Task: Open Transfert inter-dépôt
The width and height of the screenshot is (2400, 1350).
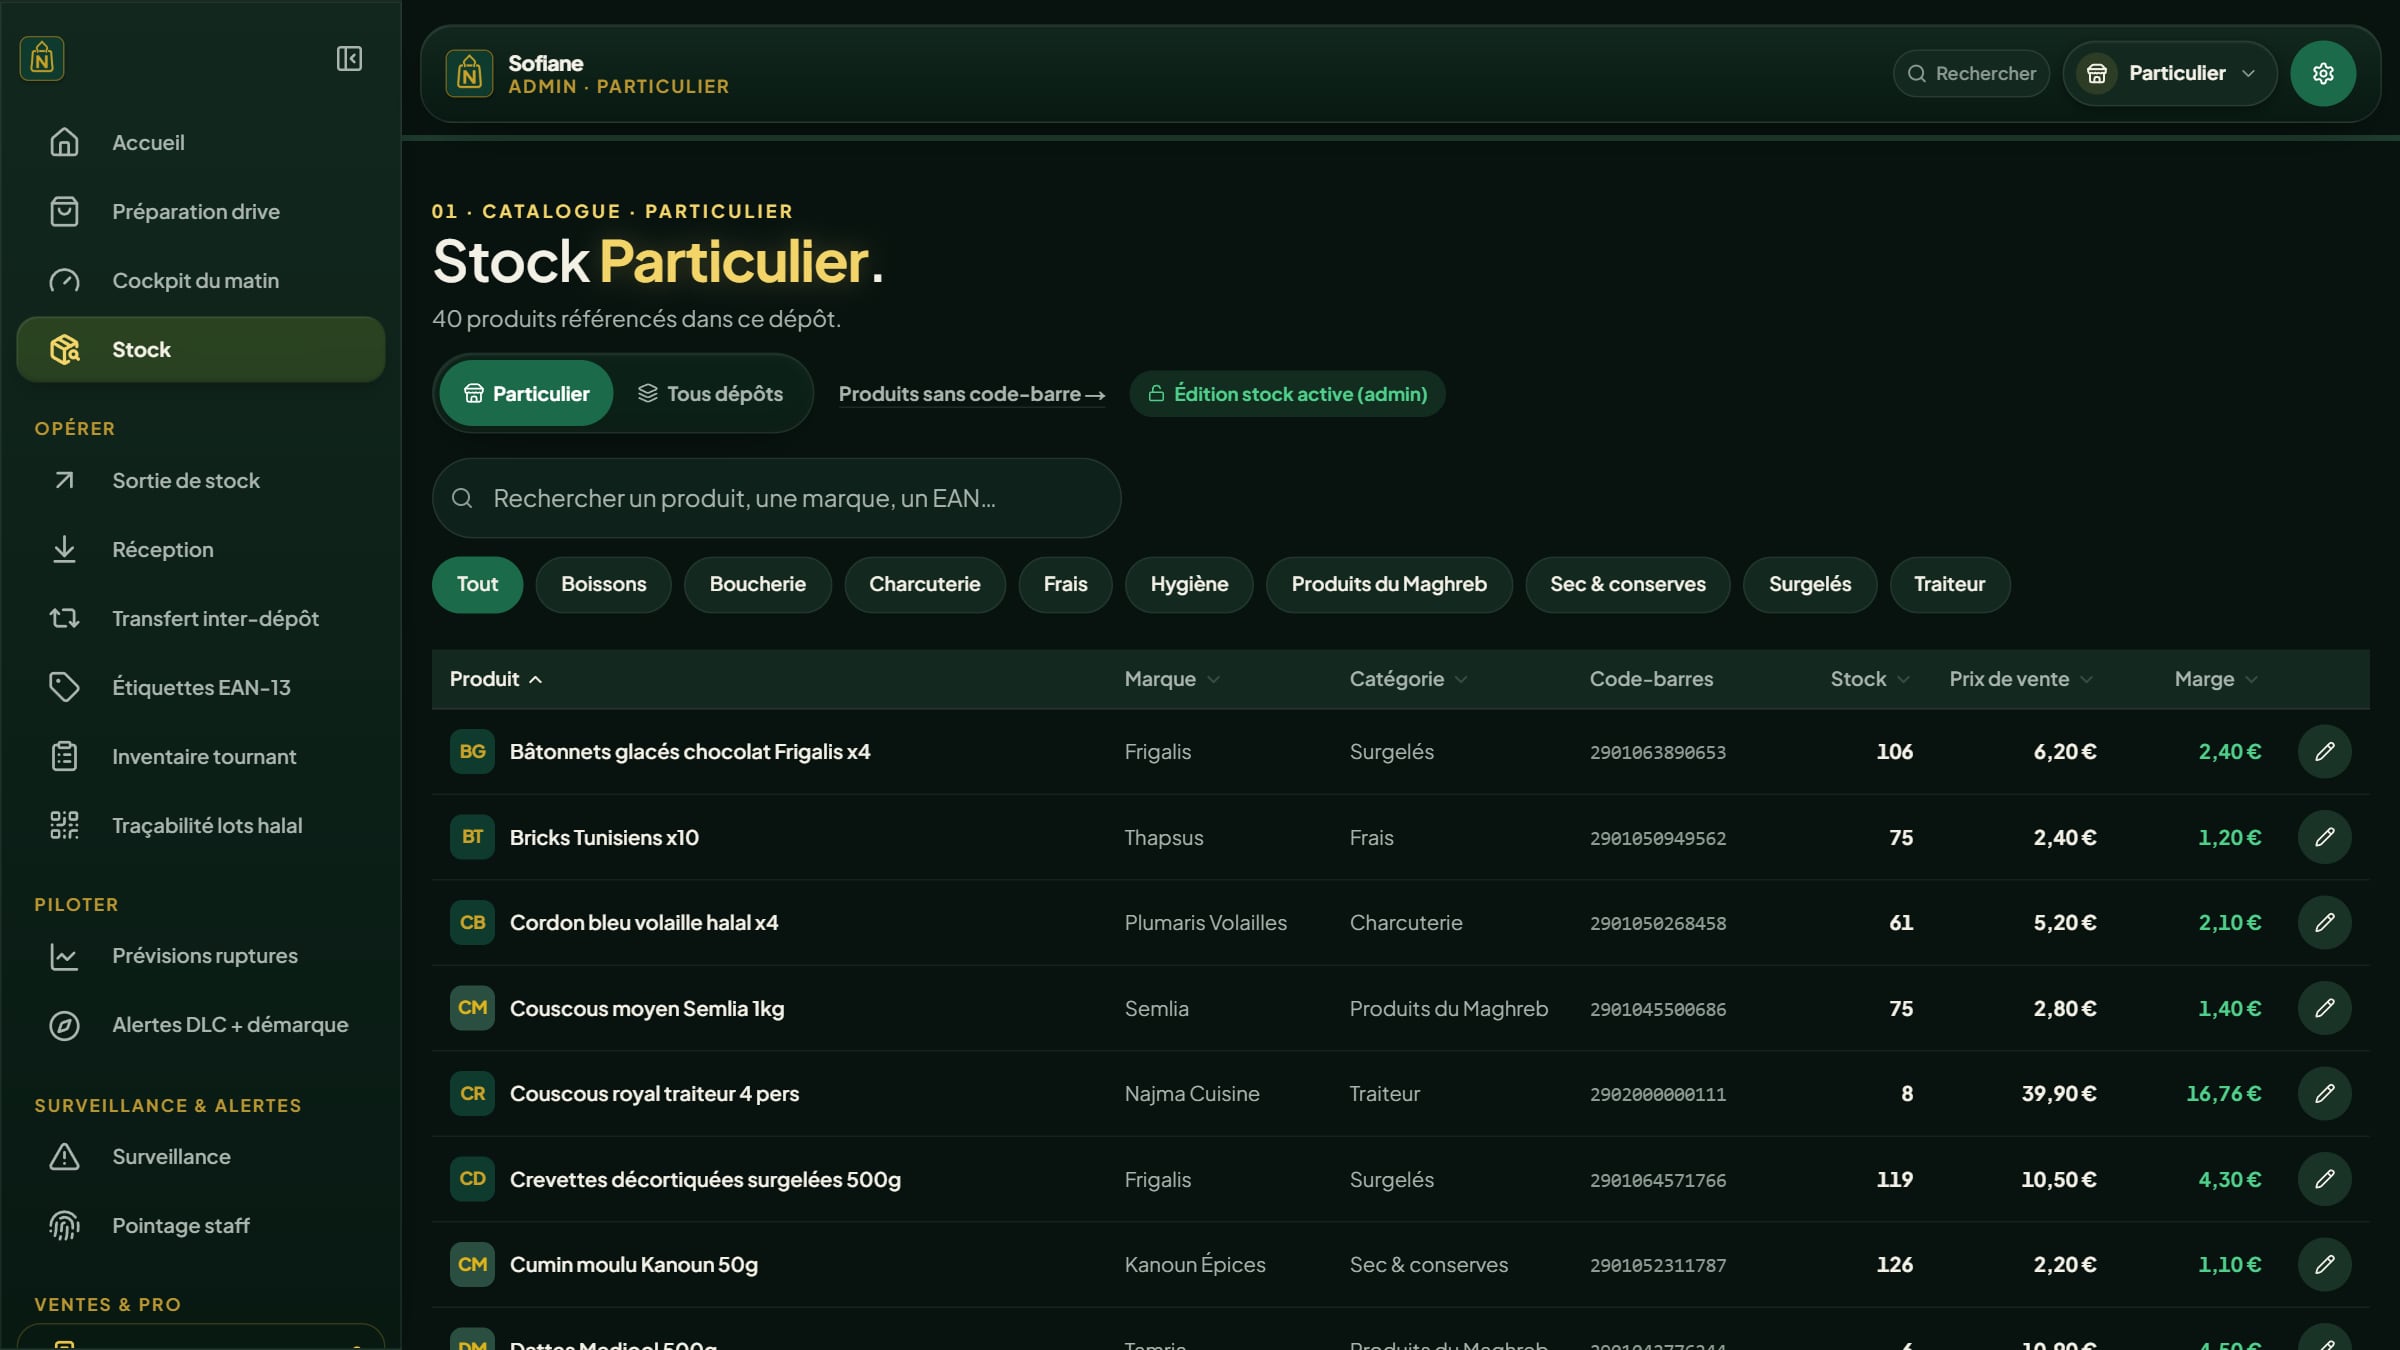Action: 200,619
